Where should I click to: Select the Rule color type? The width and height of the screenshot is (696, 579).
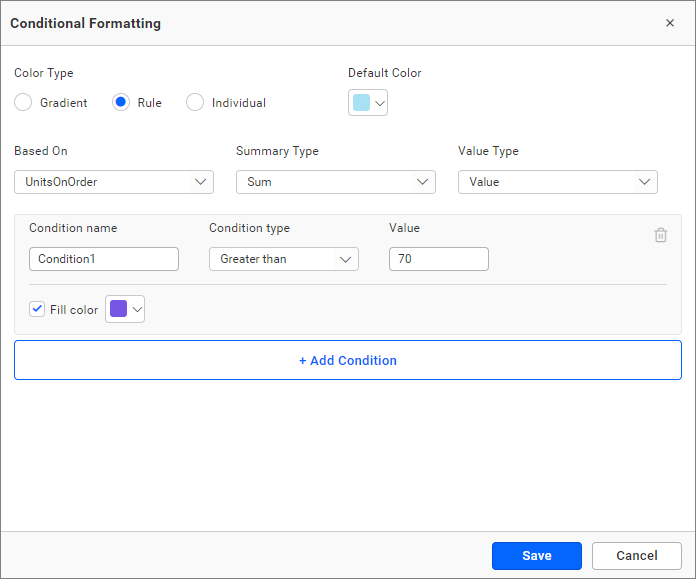121,102
